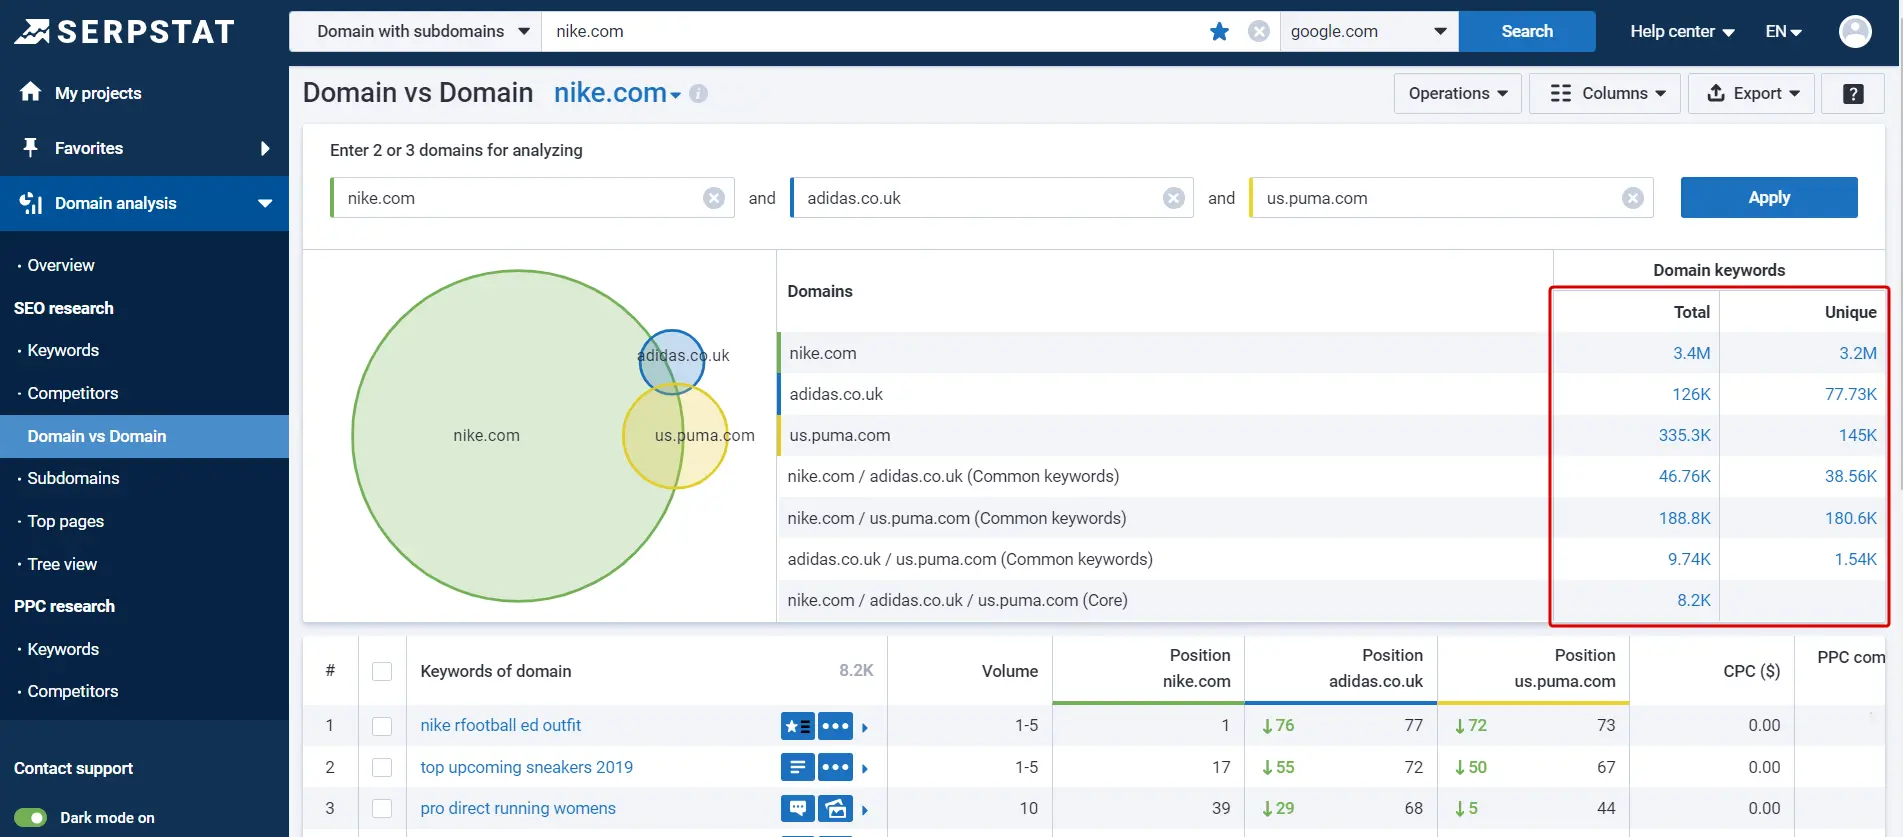Open the Help center dropdown
Viewport: 1903px width, 837px height.
(1682, 31)
